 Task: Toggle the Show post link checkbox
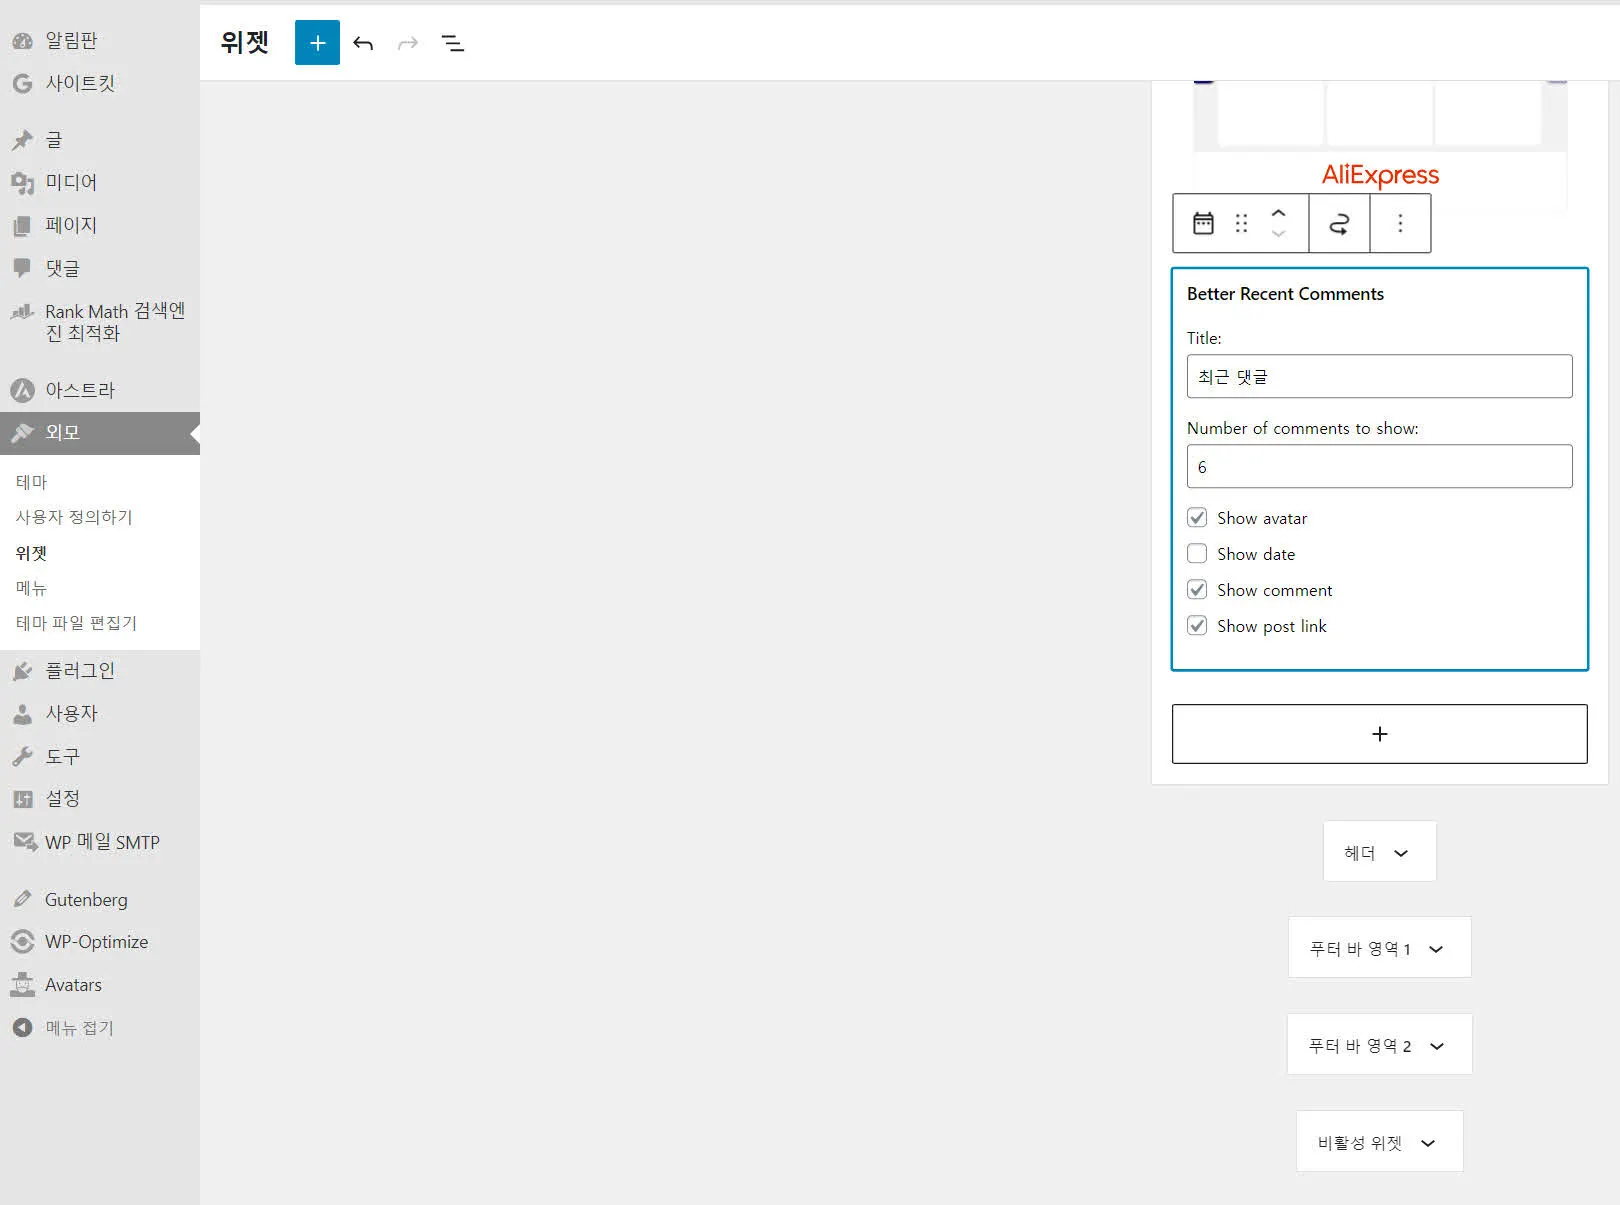click(1197, 626)
